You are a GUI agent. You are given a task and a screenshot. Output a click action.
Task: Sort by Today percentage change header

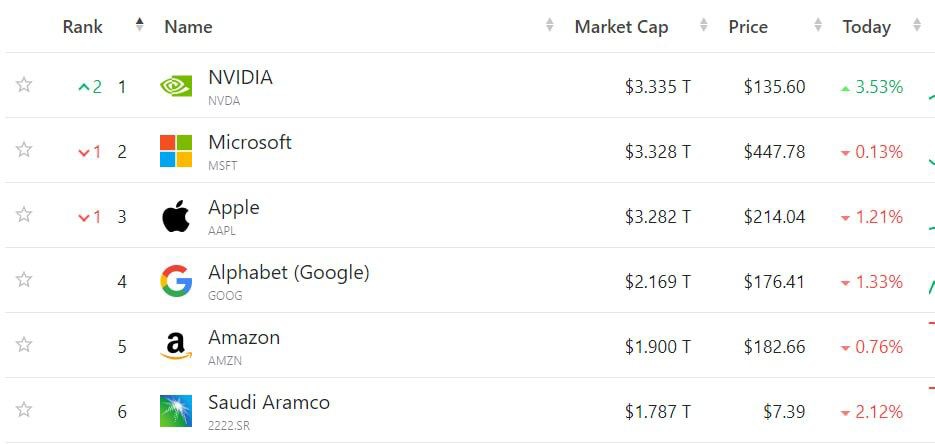(x=866, y=27)
